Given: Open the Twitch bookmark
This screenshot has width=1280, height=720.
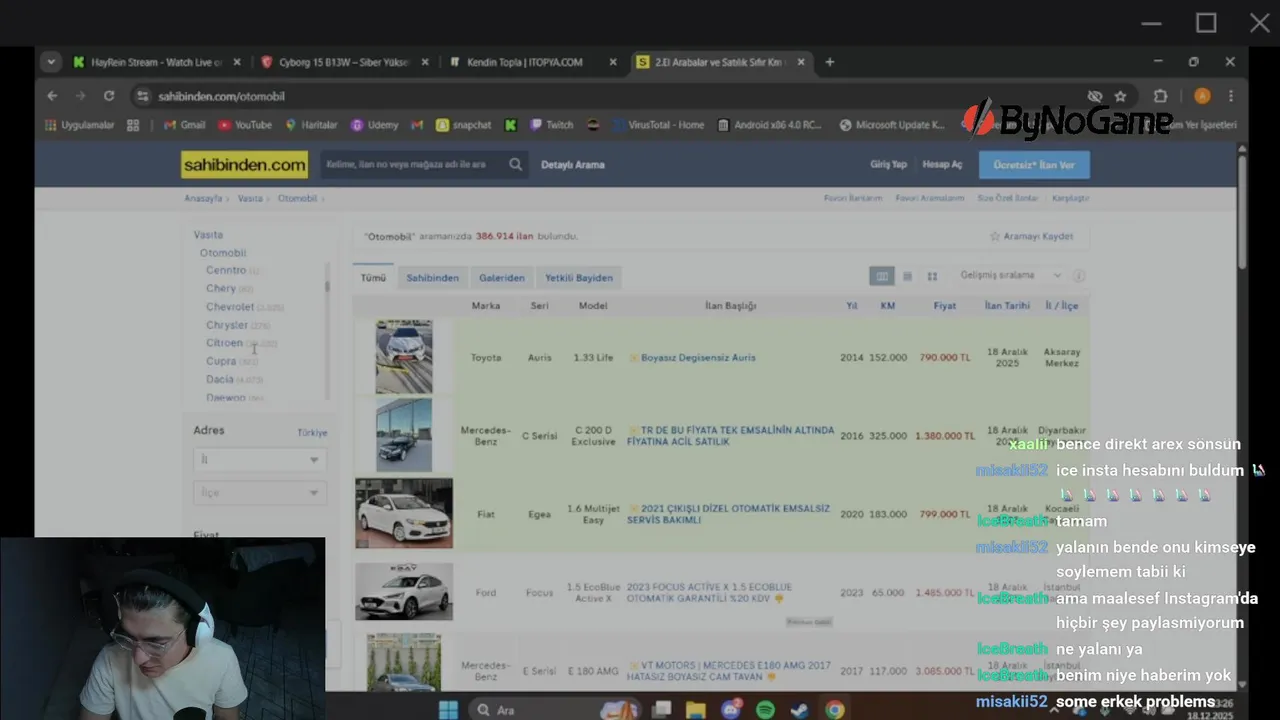Looking at the screenshot, I should point(551,125).
